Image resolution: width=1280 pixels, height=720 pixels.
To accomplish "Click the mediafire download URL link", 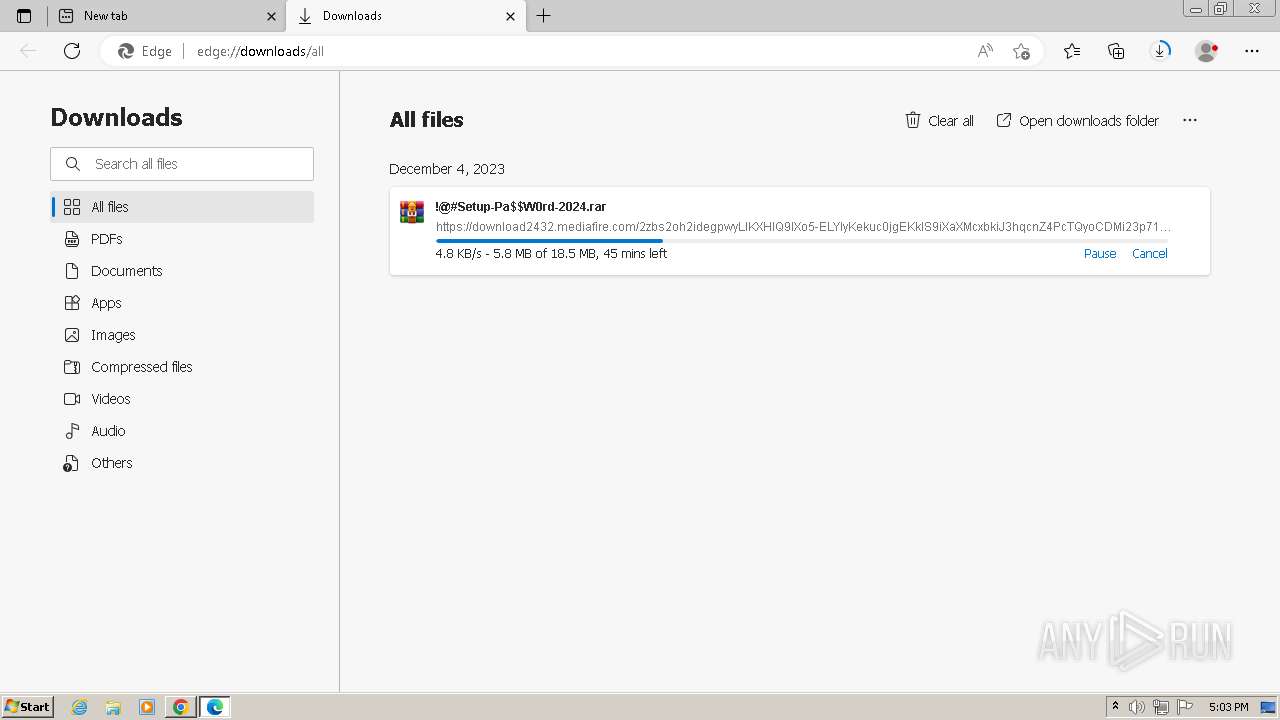I will [x=803, y=227].
